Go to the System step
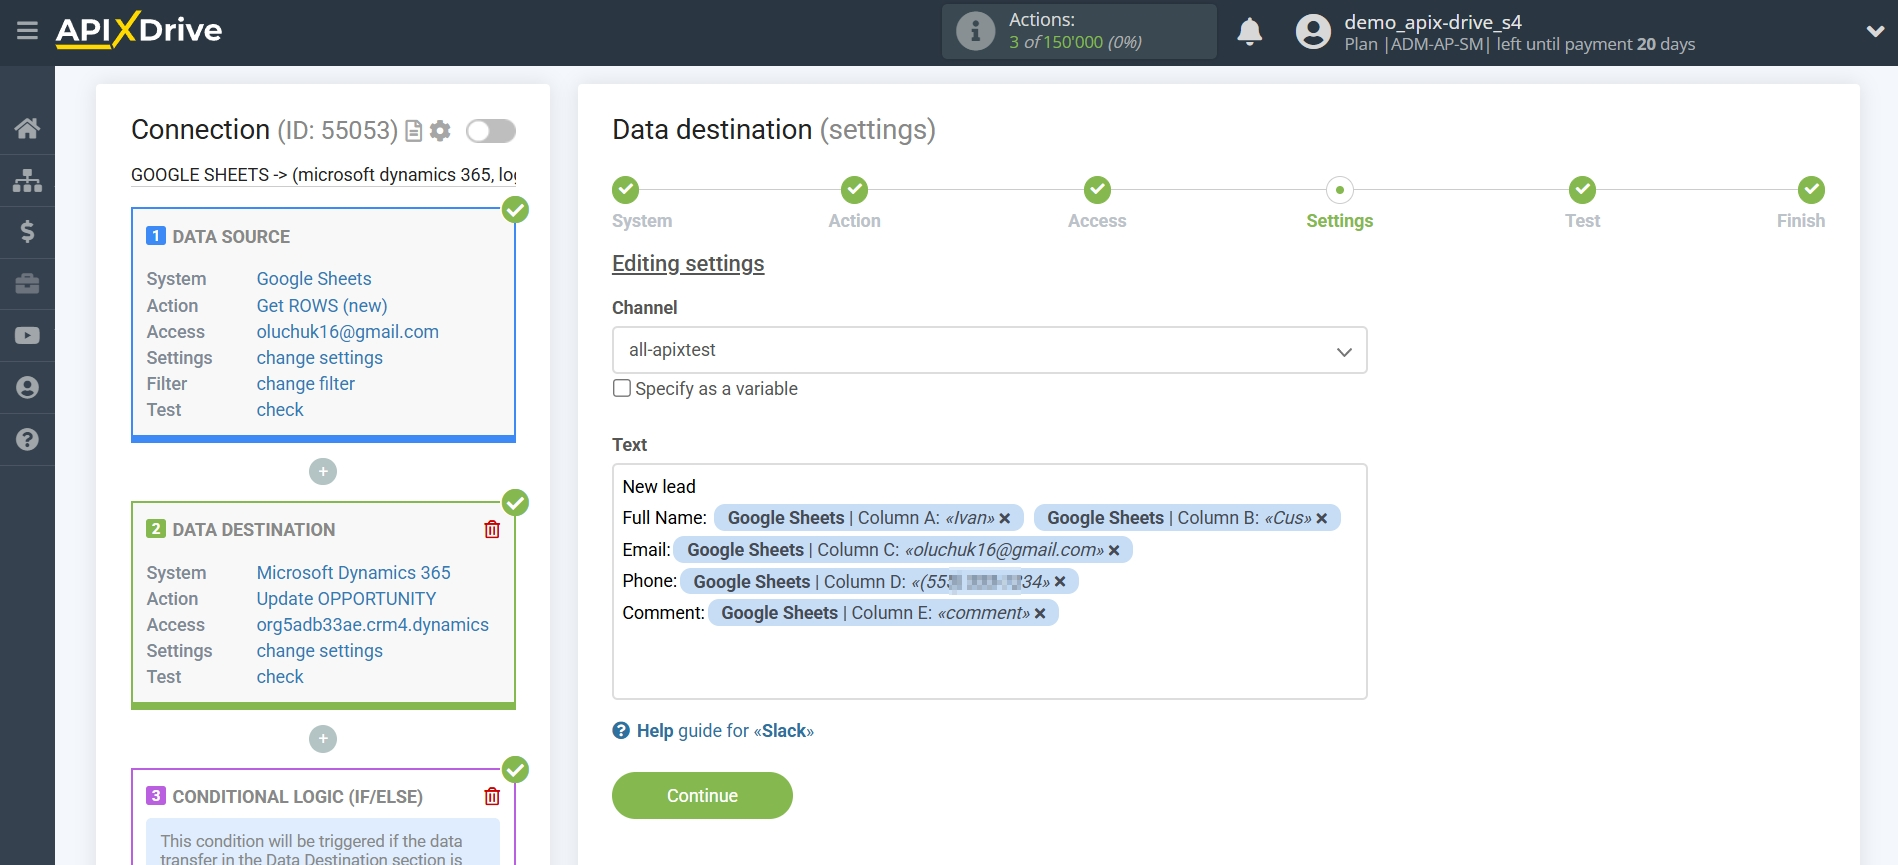 click(x=626, y=190)
